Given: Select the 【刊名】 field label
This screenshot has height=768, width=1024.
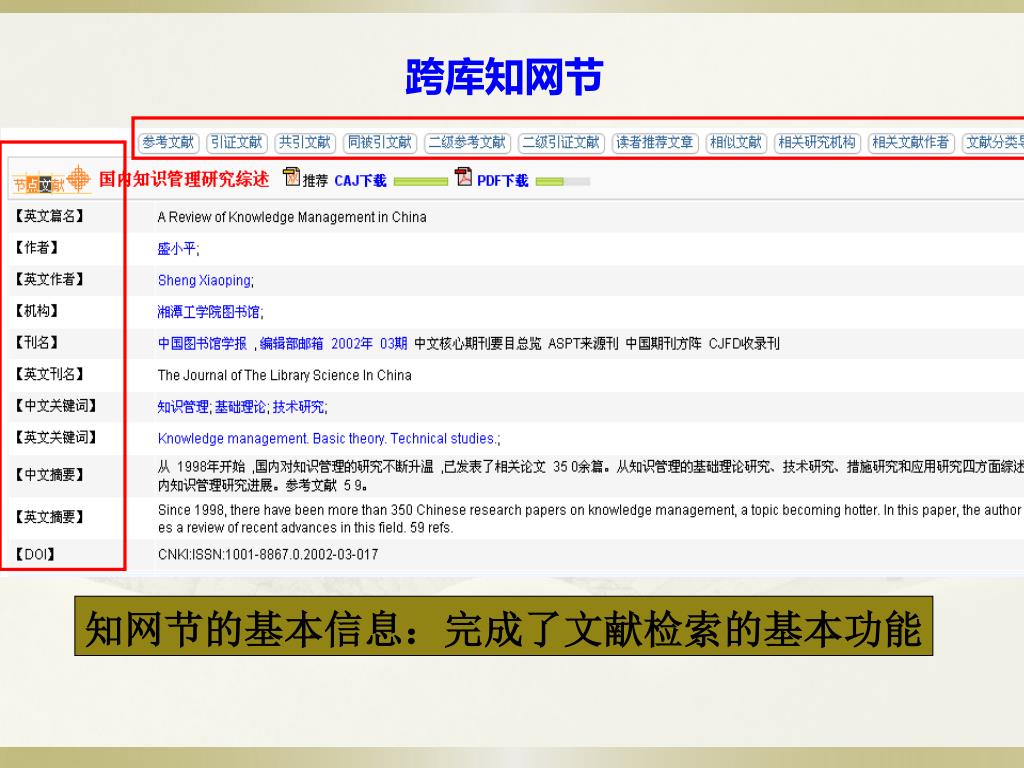Looking at the screenshot, I should coord(37,342).
